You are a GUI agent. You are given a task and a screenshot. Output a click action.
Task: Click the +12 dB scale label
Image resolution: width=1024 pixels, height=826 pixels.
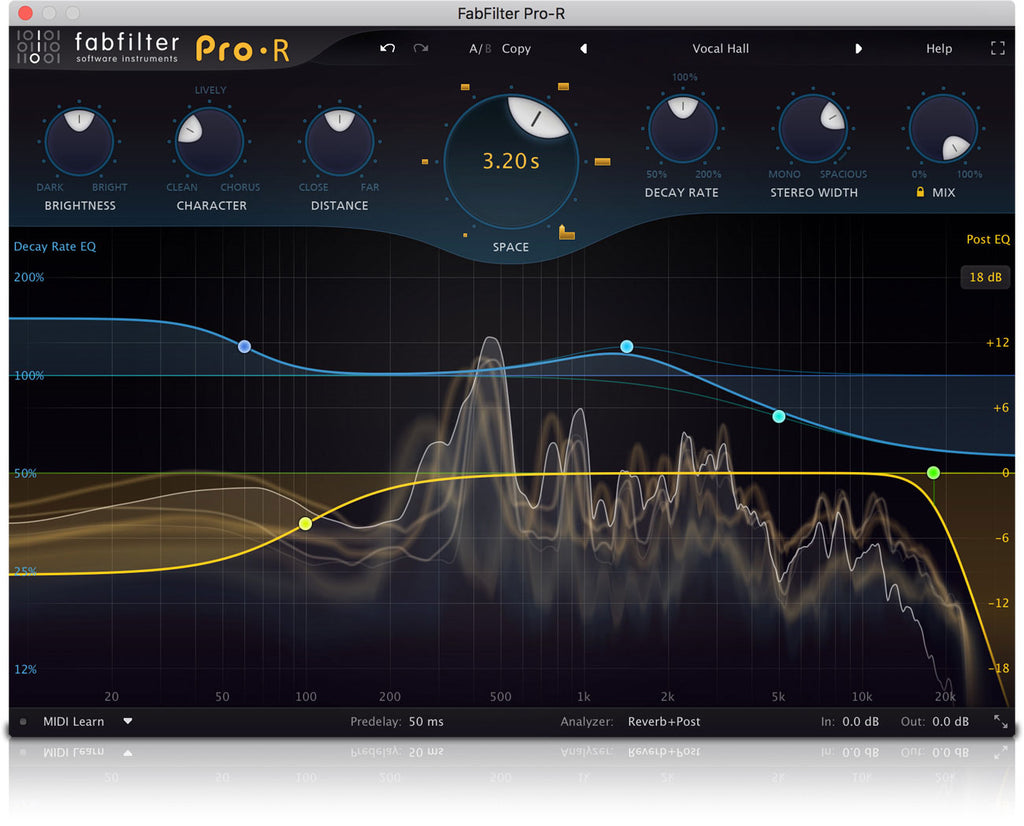(997, 342)
